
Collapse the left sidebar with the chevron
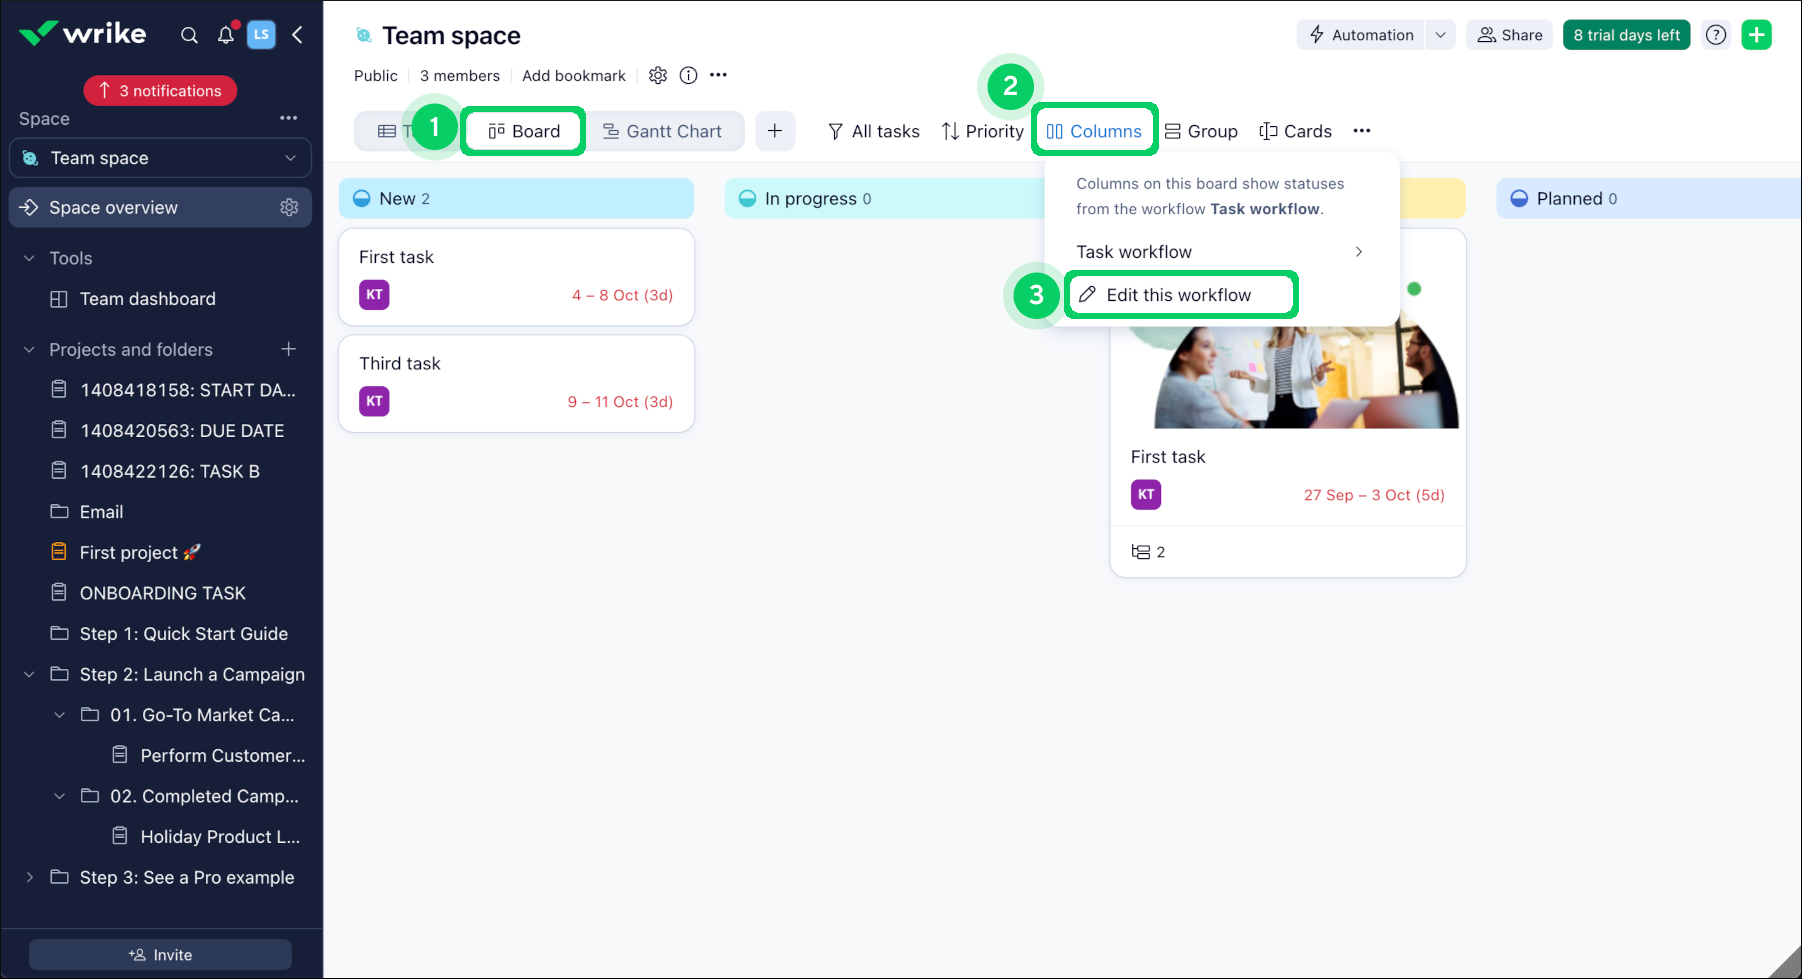click(x=297, y=34)
